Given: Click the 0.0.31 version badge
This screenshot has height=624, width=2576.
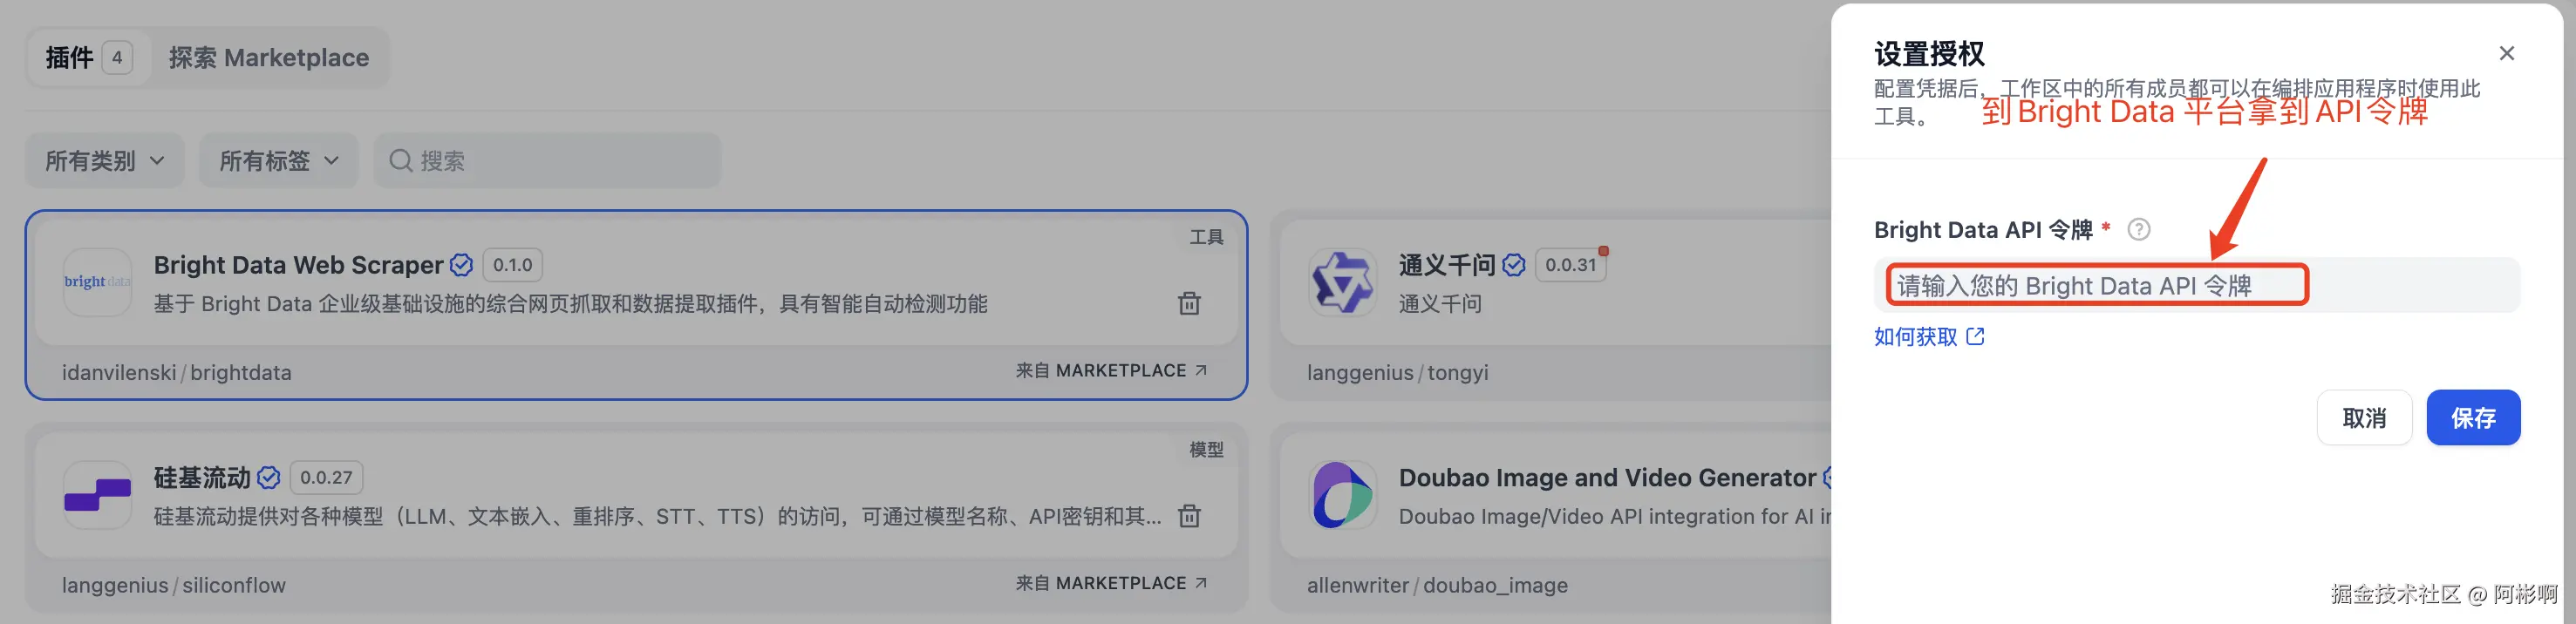Looking at the screenshot, I should point(1570,265).
